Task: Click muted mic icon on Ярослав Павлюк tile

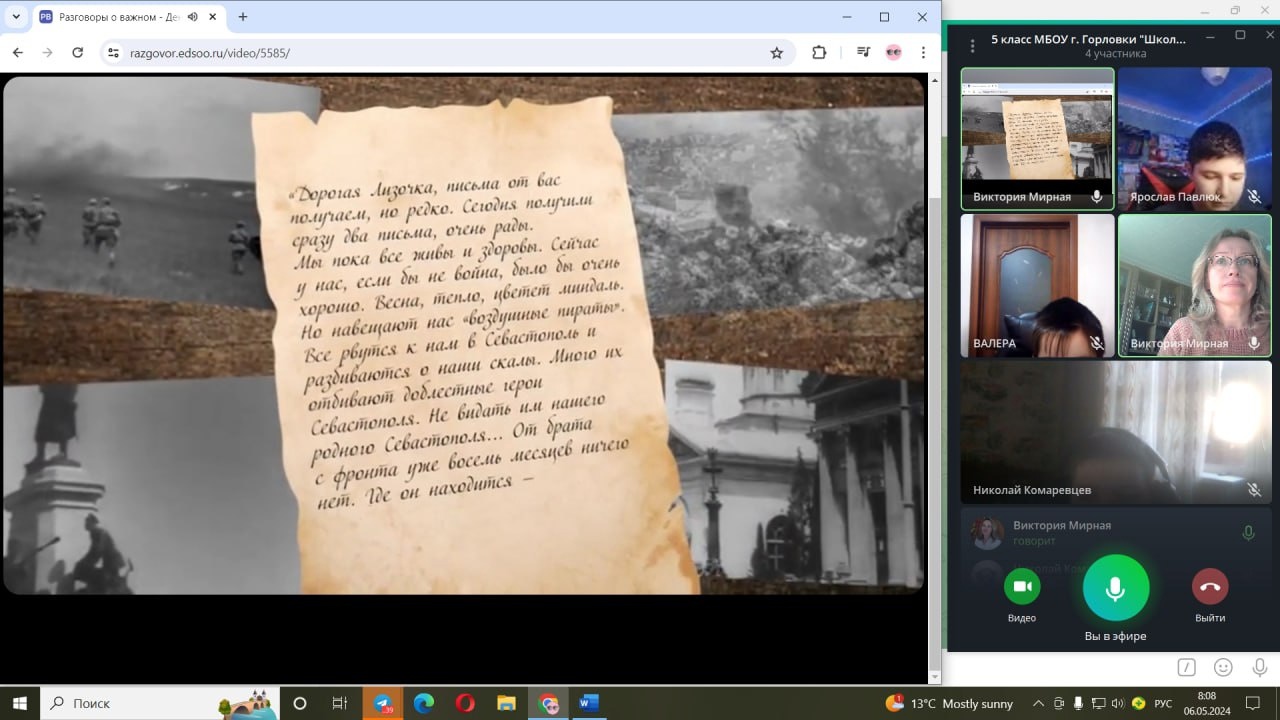Action: (x=1254, y=197)
